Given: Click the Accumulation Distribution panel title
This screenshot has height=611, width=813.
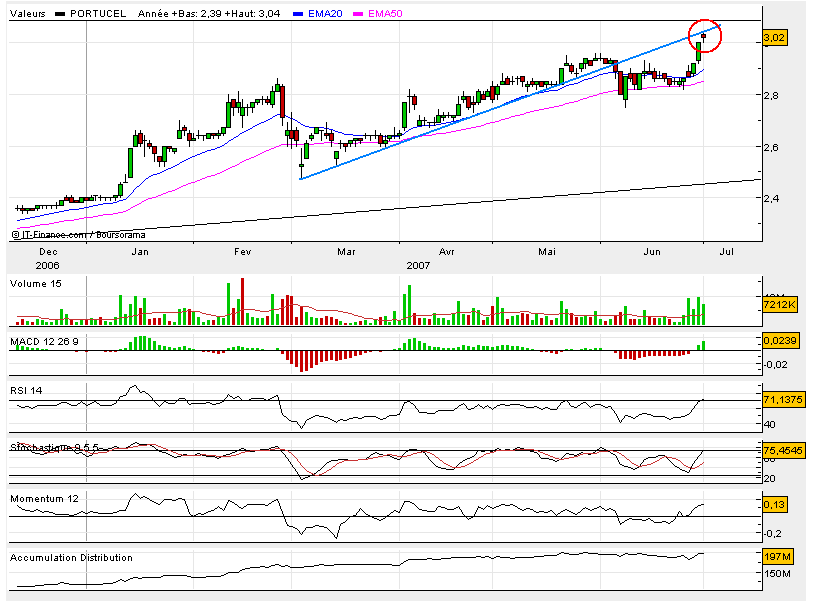Looking at the screenshot, I should coord(72,558).
